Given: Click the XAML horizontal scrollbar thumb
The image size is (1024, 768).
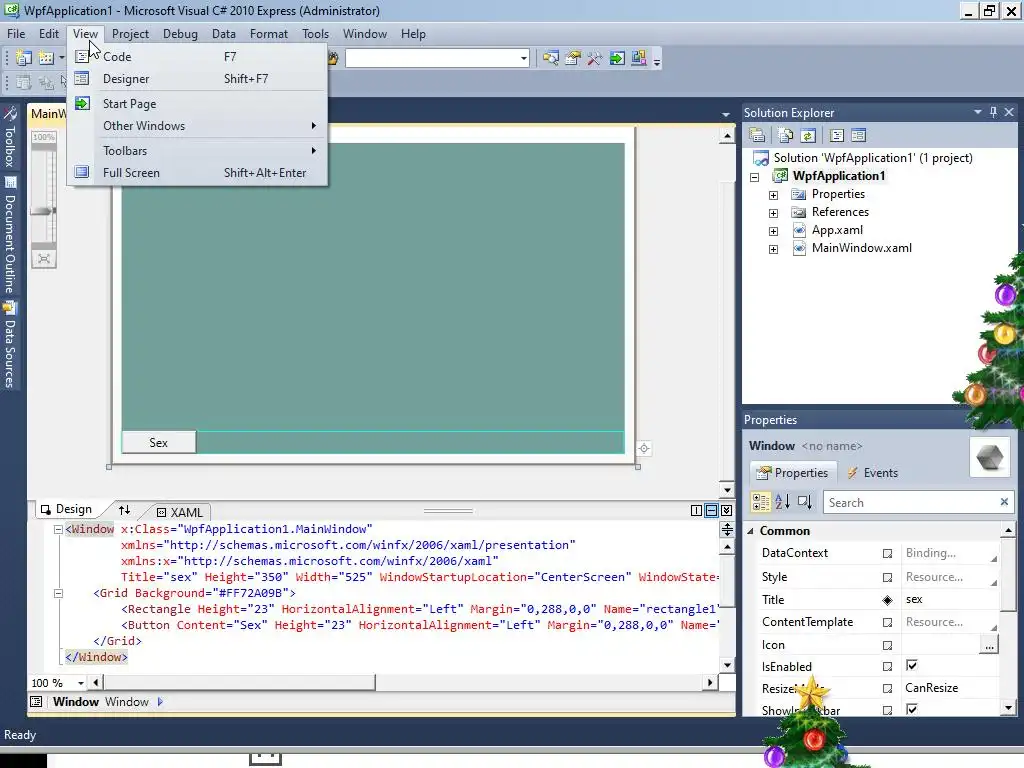Looking at the screenshot, I should tap(238, 682).
